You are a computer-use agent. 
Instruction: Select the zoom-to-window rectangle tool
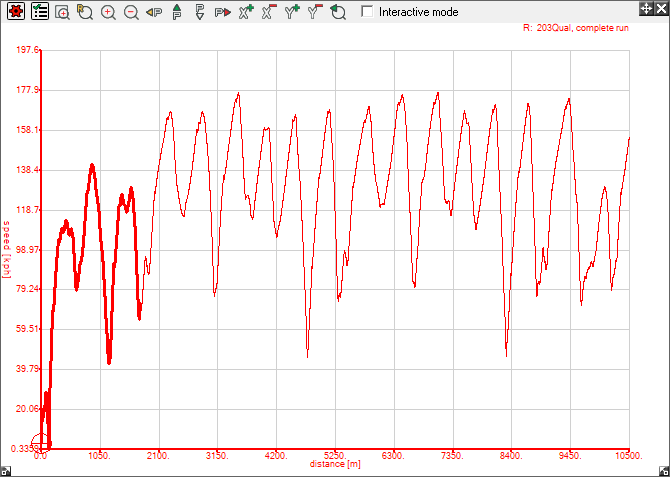click(x=63, y=12)
